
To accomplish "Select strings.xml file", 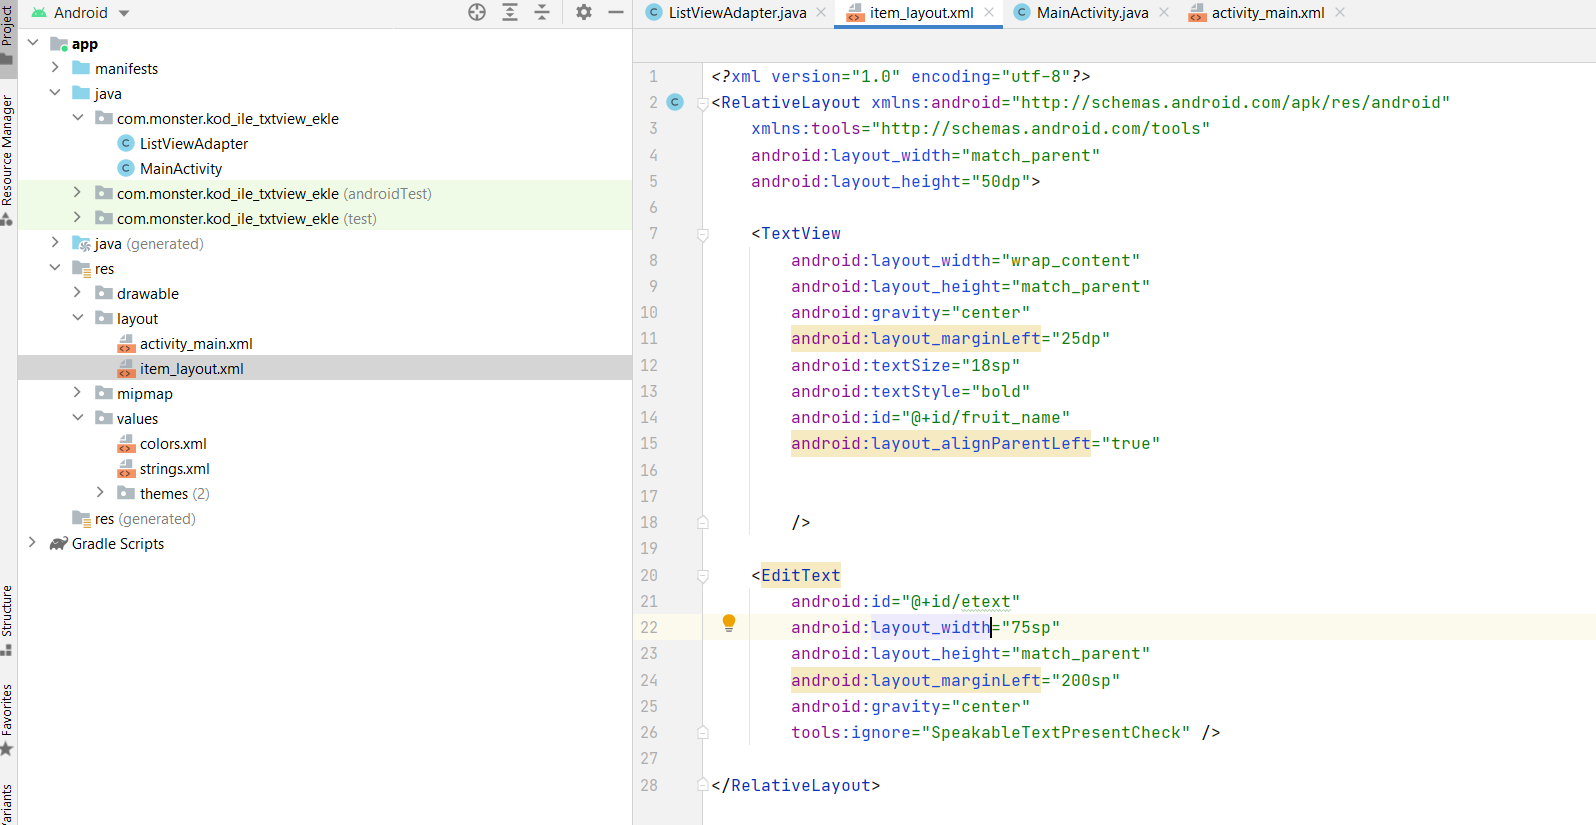I will pos(175,469).
